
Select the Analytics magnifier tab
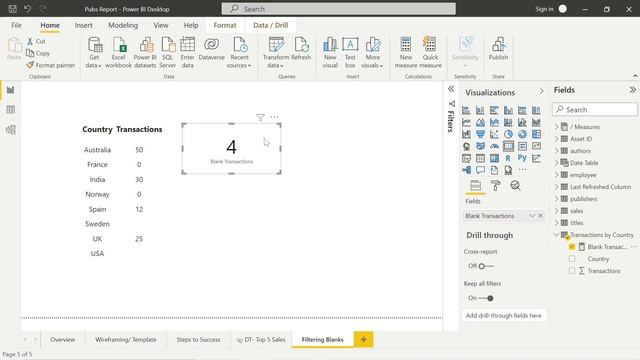click(516, 186)
